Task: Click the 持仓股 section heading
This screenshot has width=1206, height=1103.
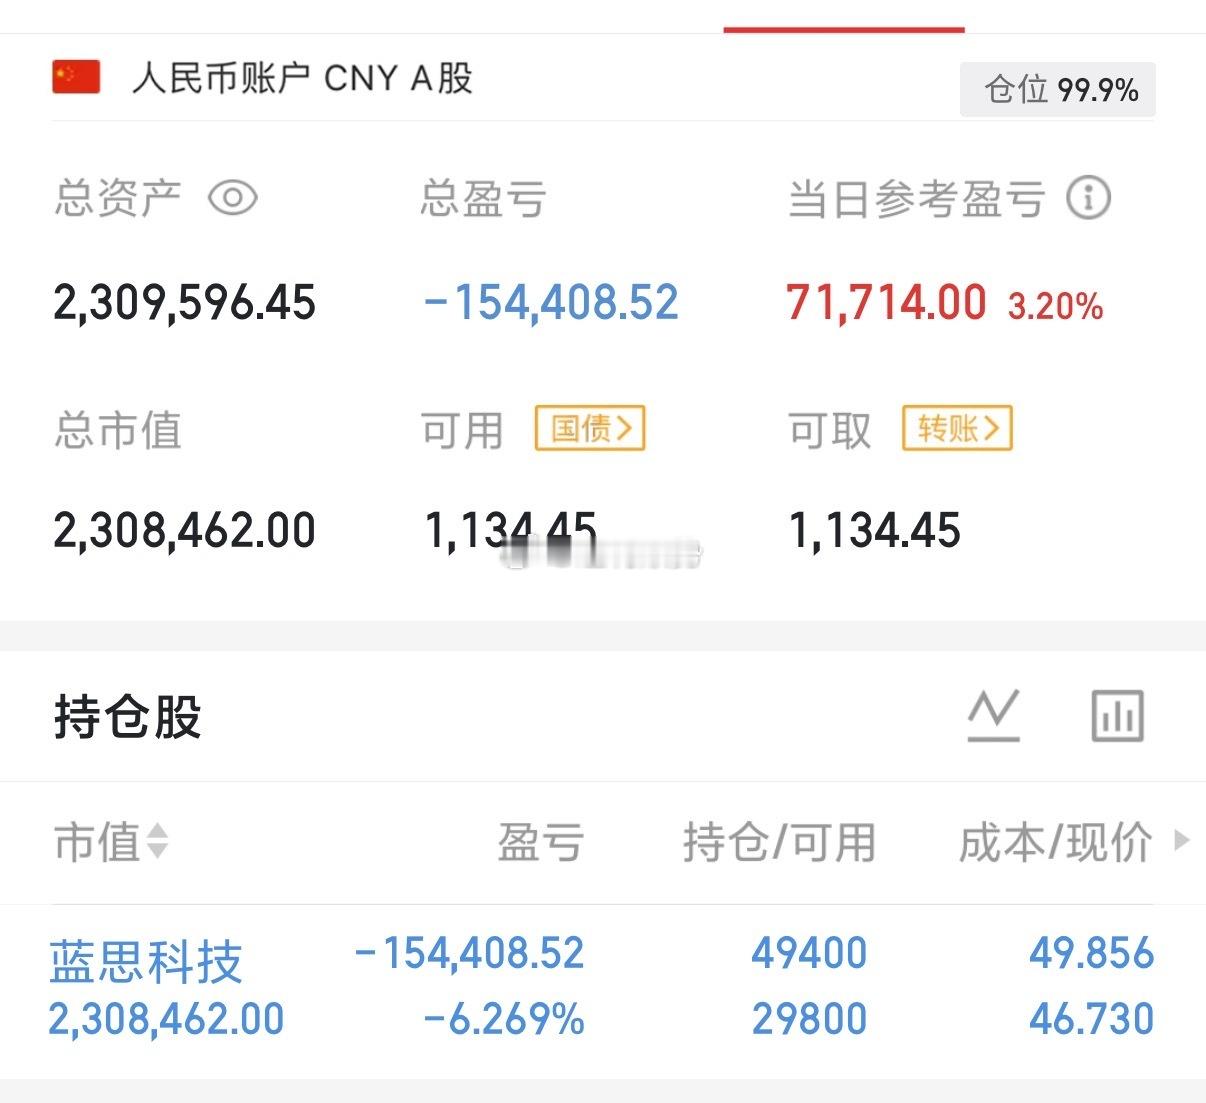Action: pos(128,716)
